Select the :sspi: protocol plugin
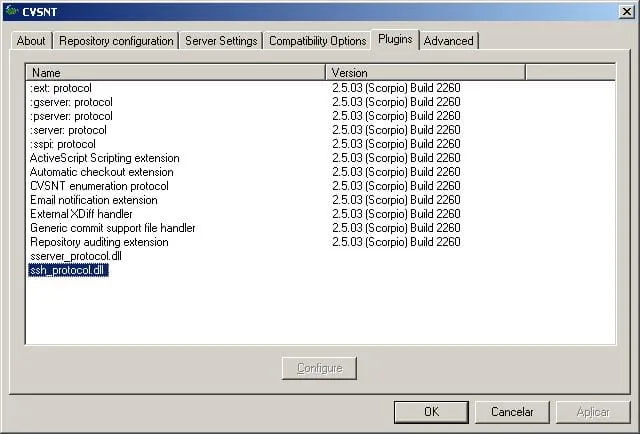 63,144
